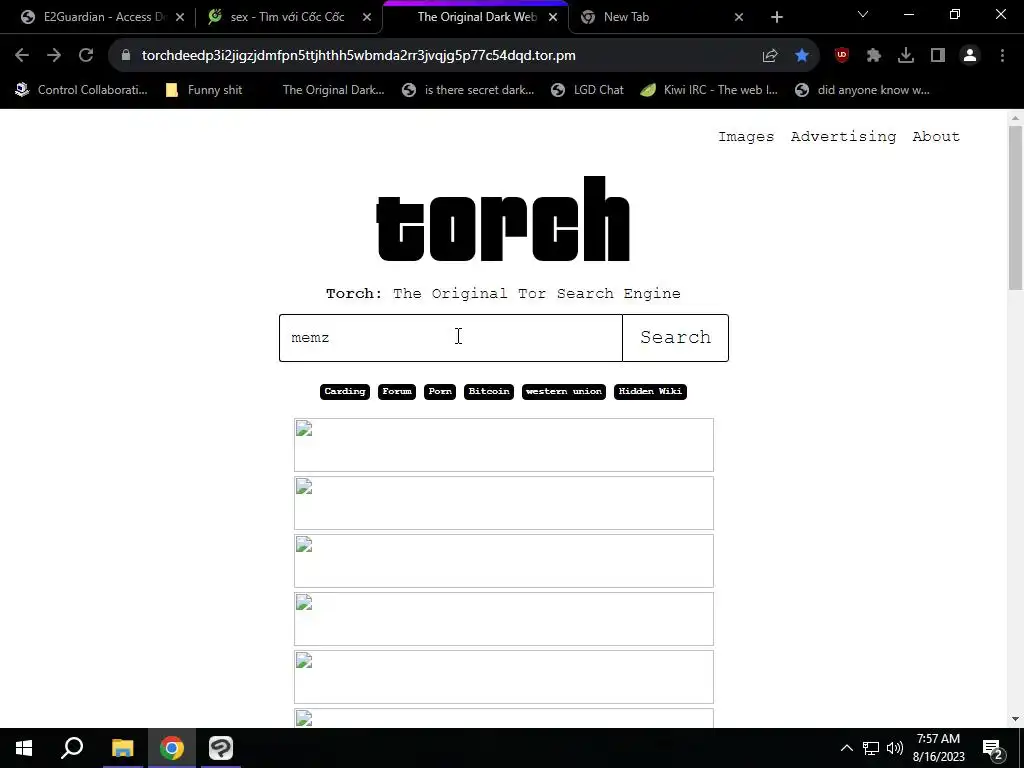
Task: Open the volume control icon
Action: [x=895, y=748]
